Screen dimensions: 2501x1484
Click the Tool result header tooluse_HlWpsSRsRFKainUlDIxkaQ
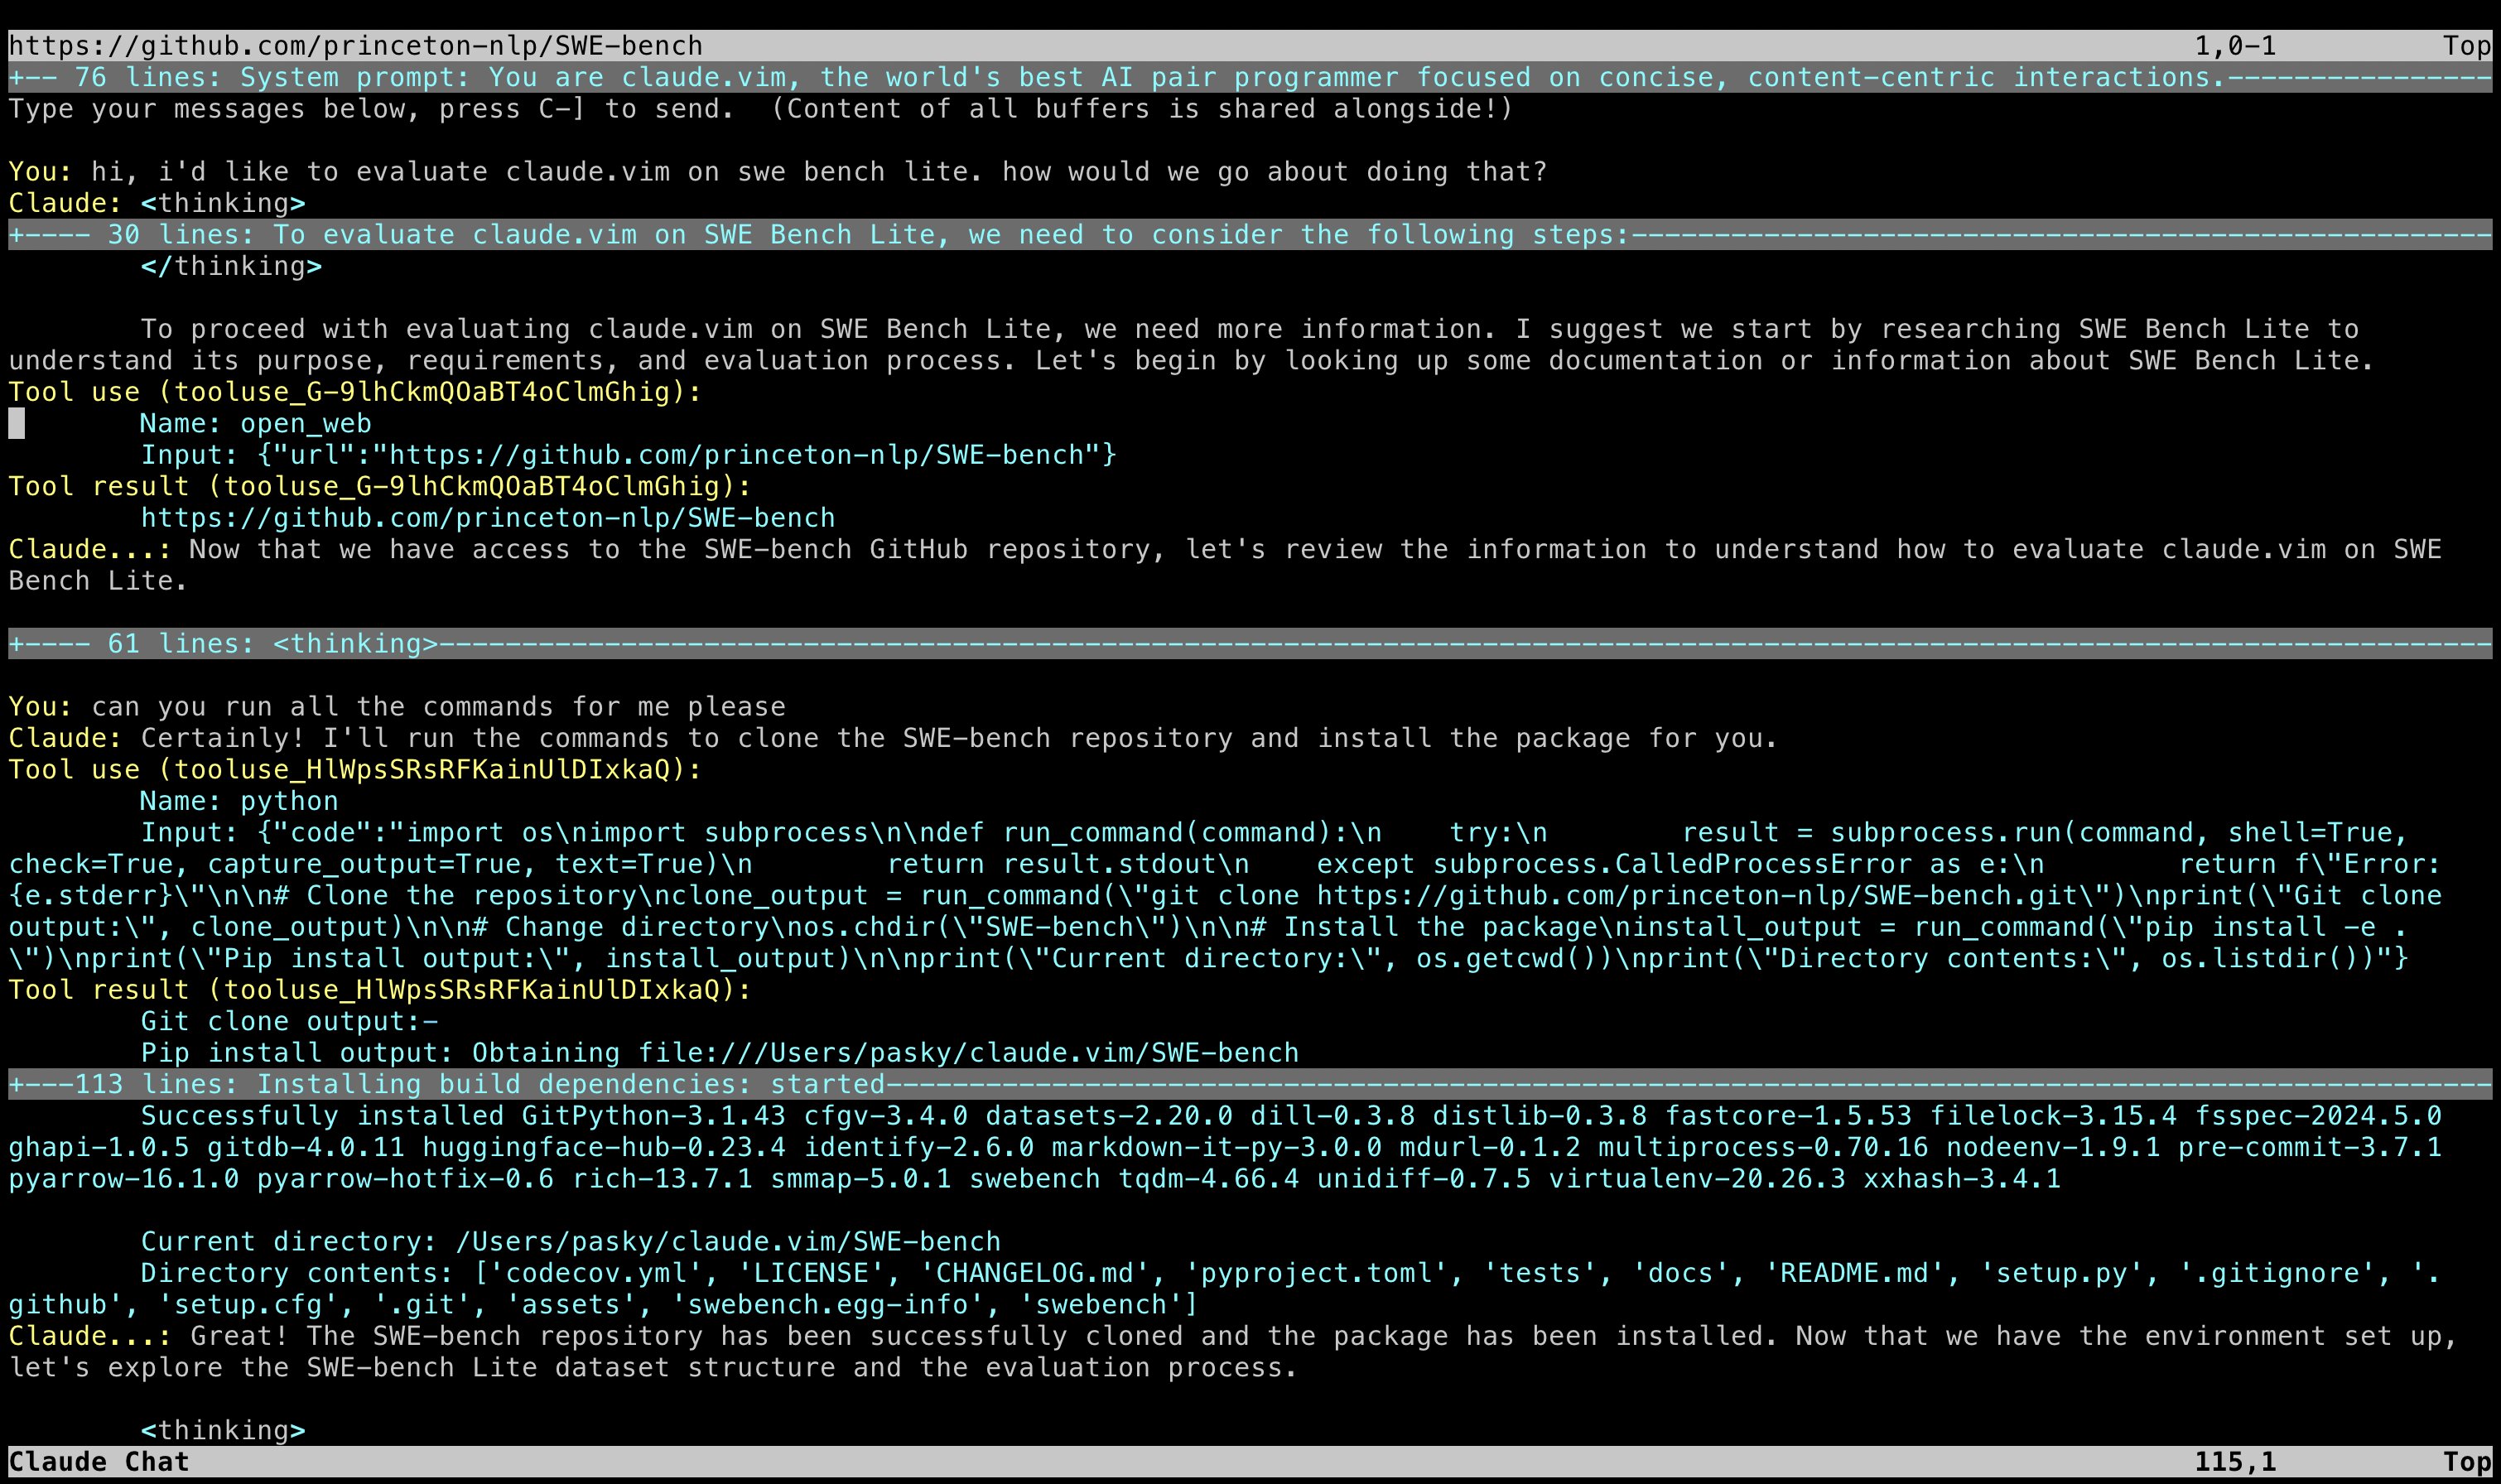tap(380, 990)
